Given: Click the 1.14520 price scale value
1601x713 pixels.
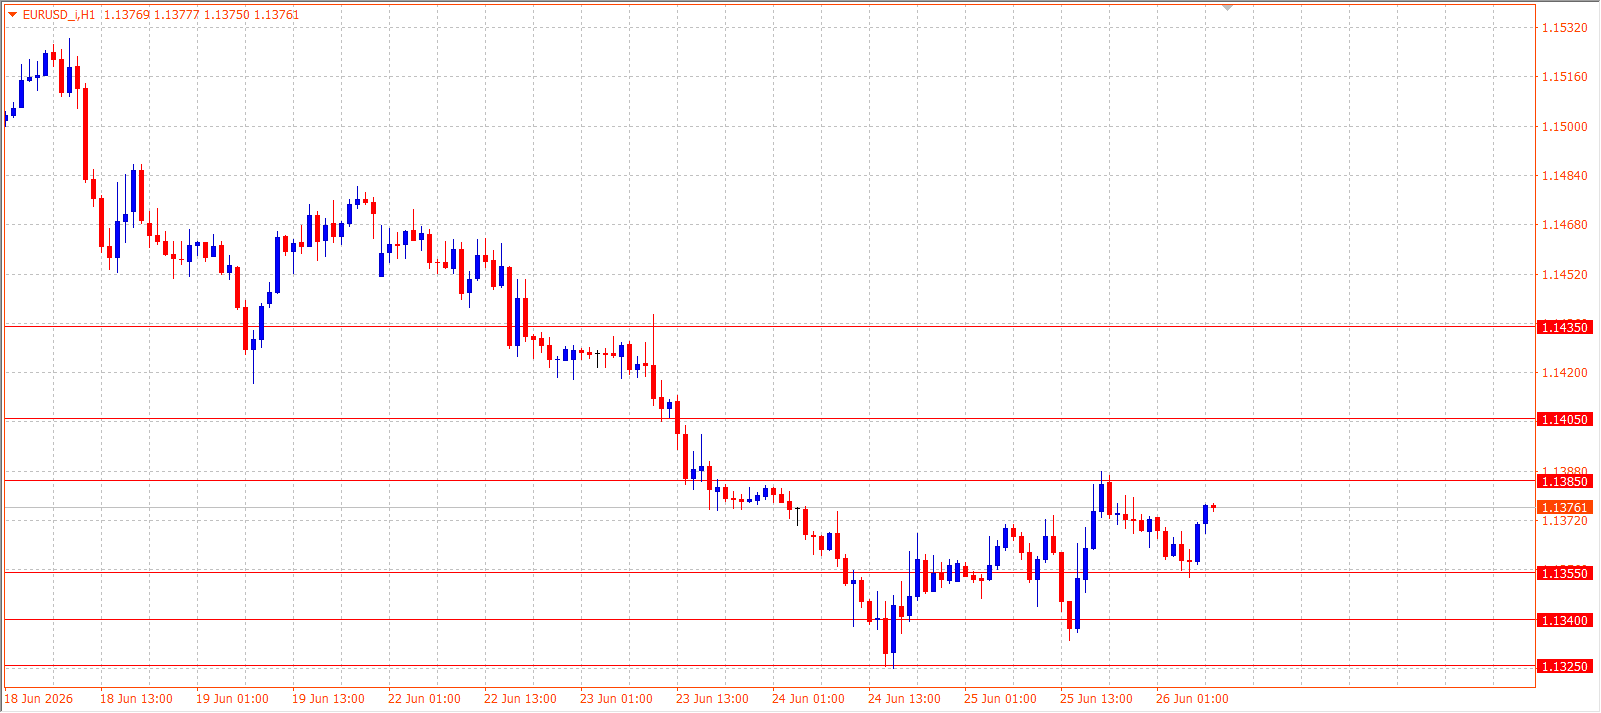Looking at the screenshot, I should coord(1565,275).
